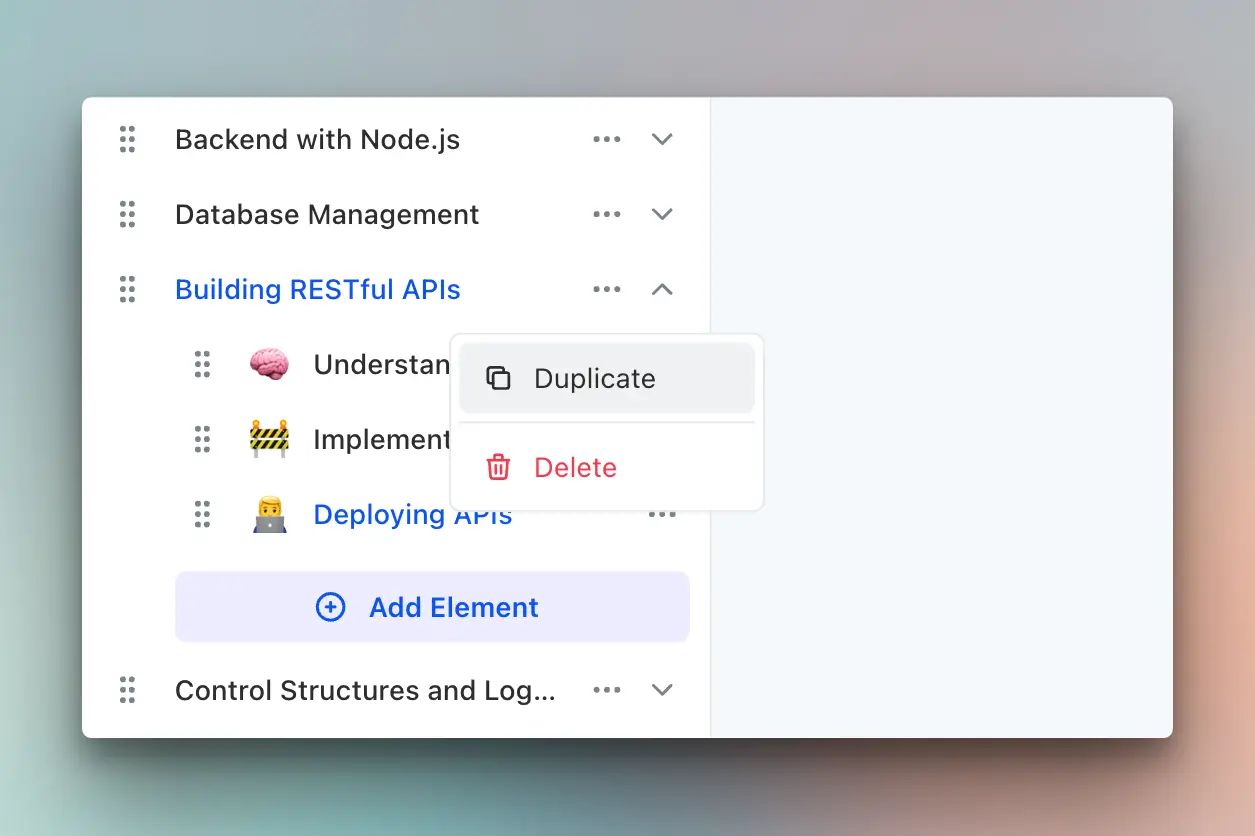1255x836 pixels.
Task: Click the technologist emoji beside Deploying APIs
Action: pos(269,515)
